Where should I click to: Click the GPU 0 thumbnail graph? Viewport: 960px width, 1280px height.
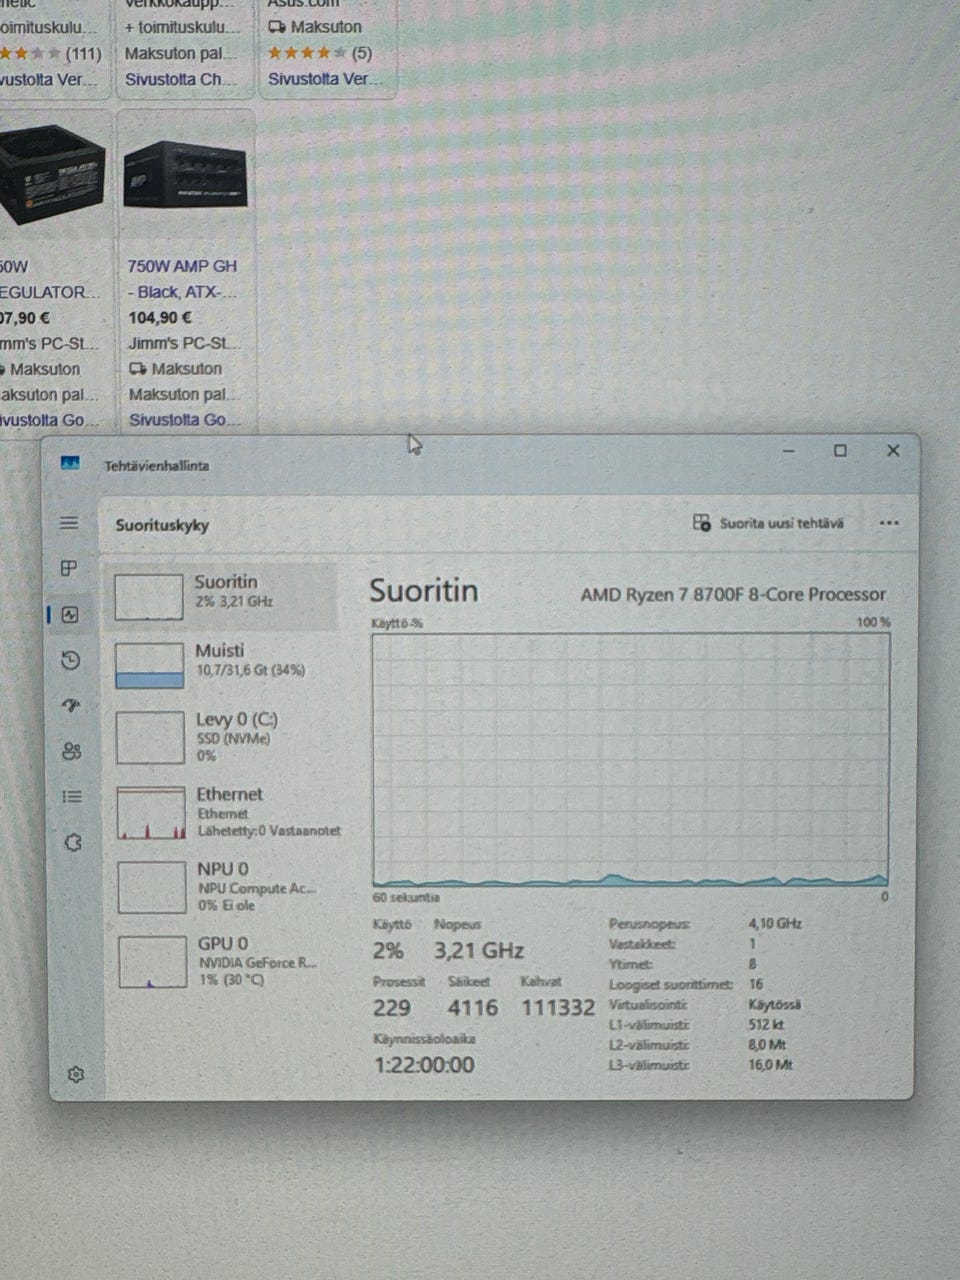(x=152, y=962)
